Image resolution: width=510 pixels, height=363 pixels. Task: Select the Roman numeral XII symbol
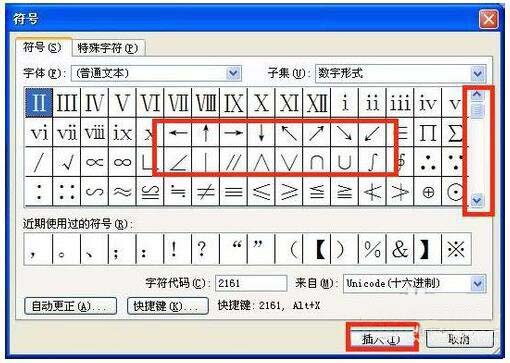(x=317, y=103)
